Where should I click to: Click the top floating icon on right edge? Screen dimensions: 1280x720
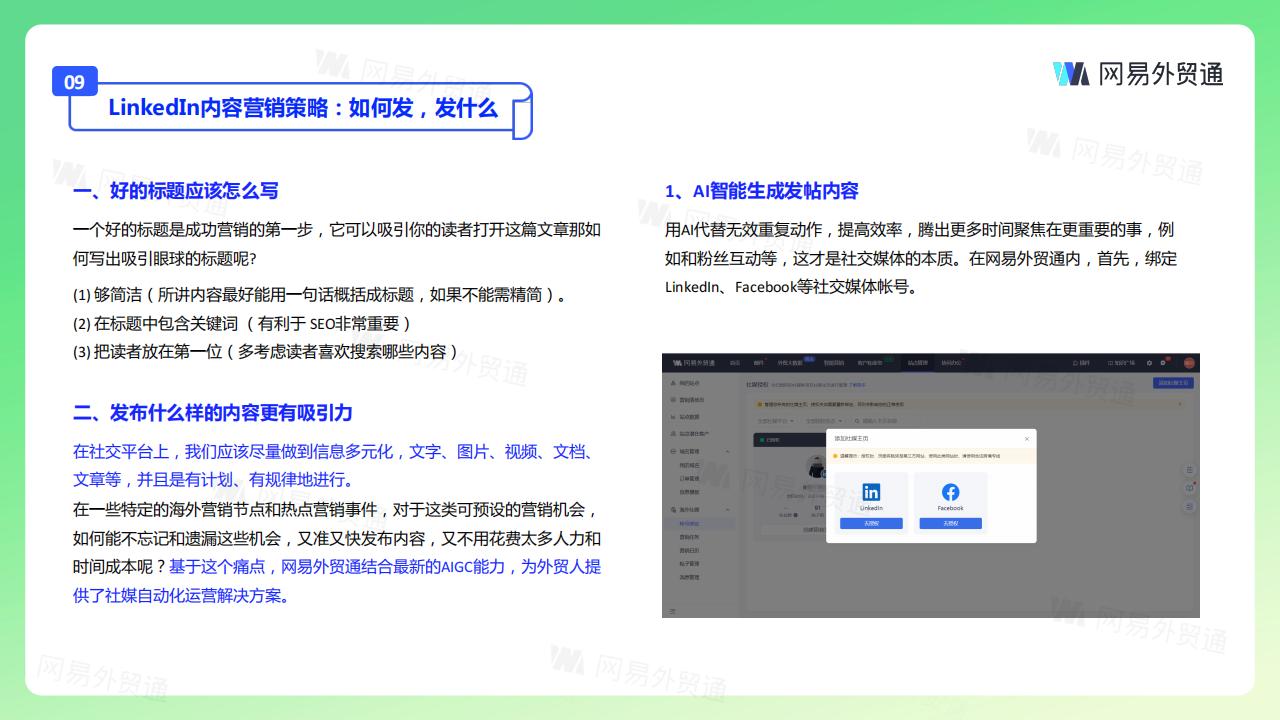[x=1189, y=470]
